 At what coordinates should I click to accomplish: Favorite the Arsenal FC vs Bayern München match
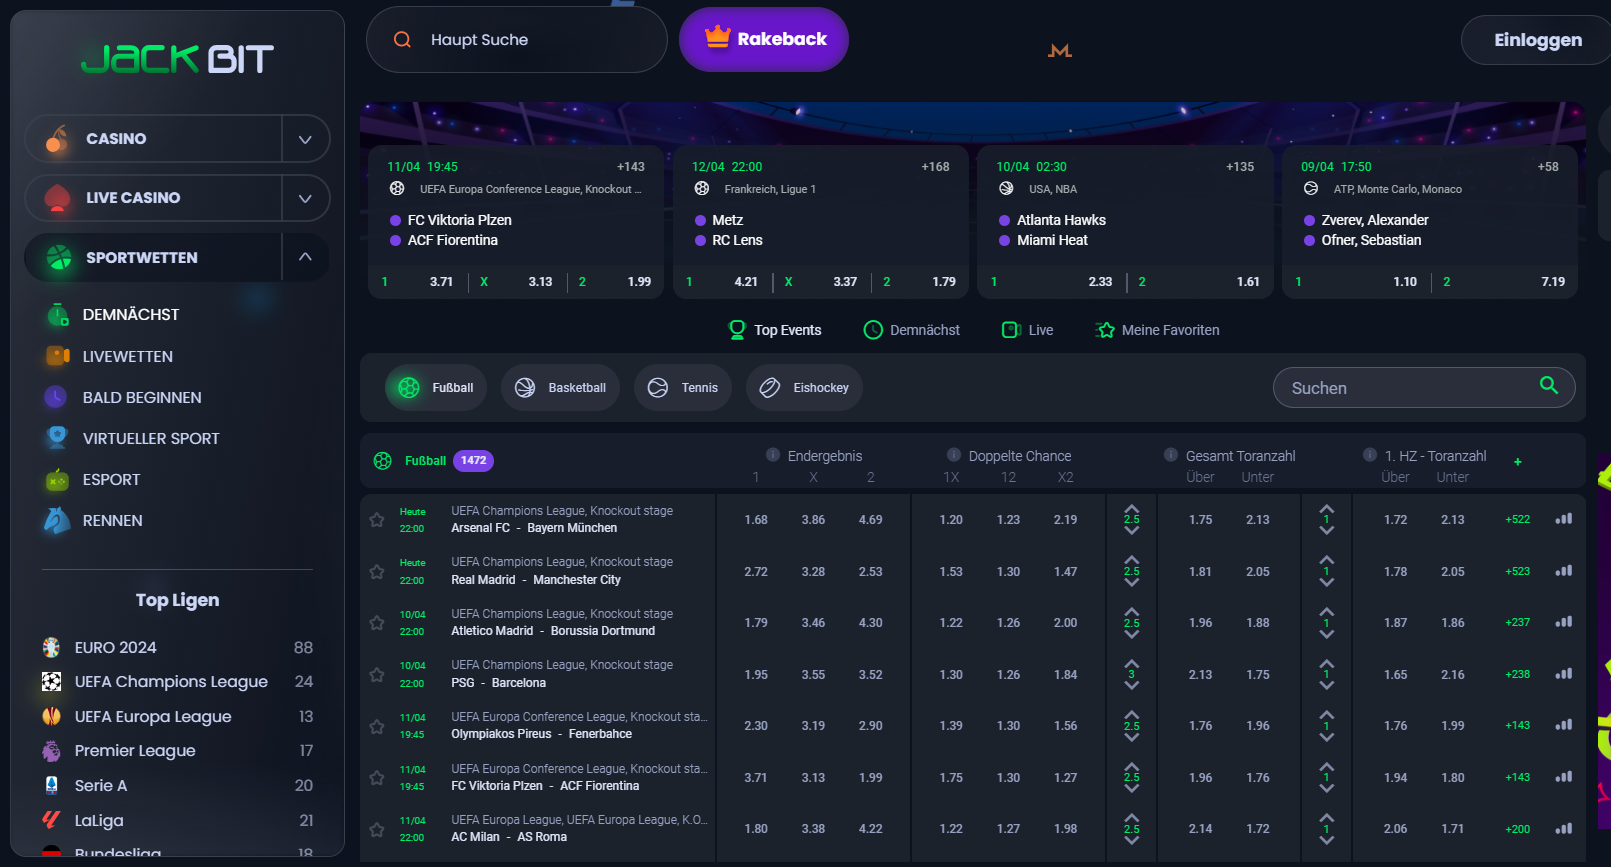(377, 520)
